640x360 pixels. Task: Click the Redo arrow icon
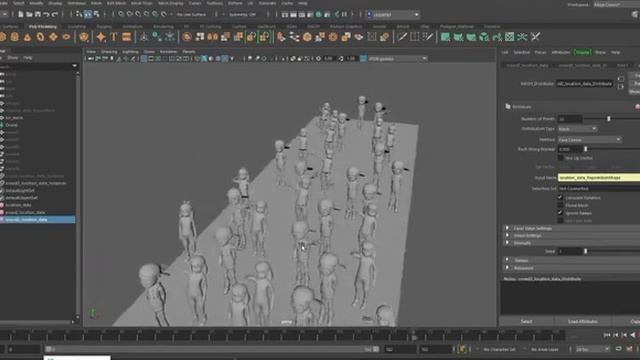[x=55, y=14]
